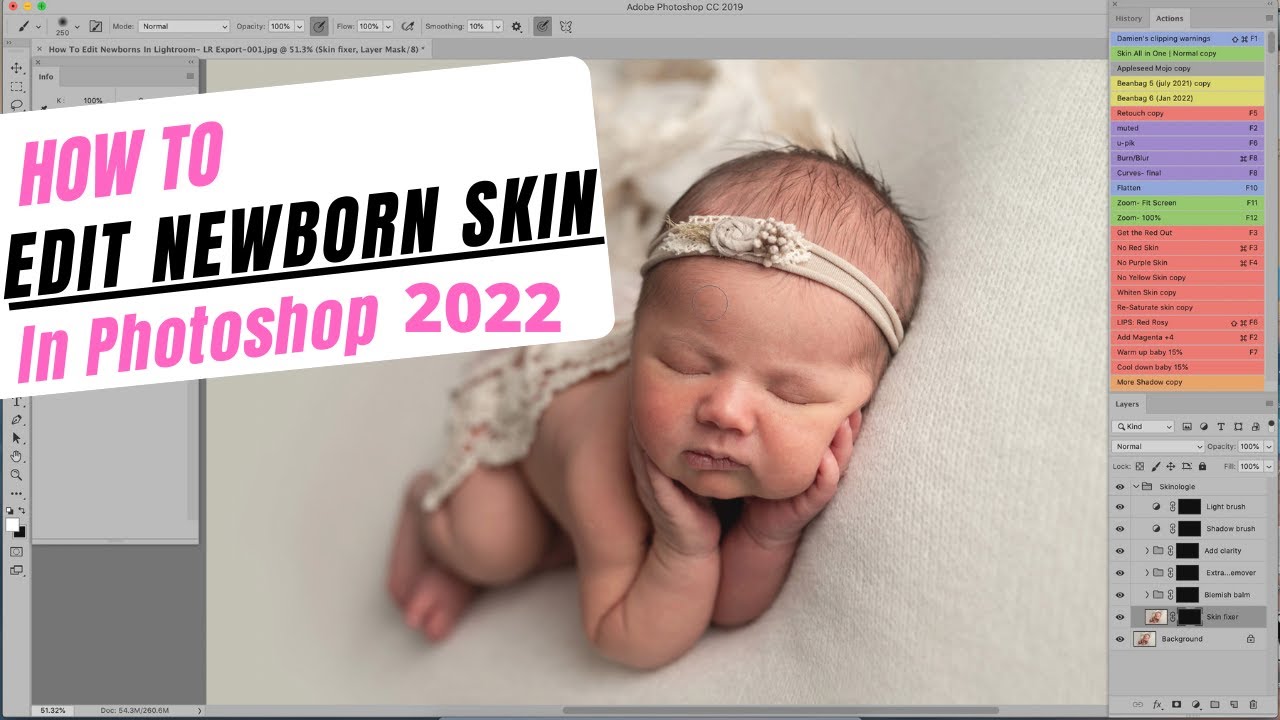Open the brush settings panel icon
The image size is (1280, 720).
pos(96,26)
